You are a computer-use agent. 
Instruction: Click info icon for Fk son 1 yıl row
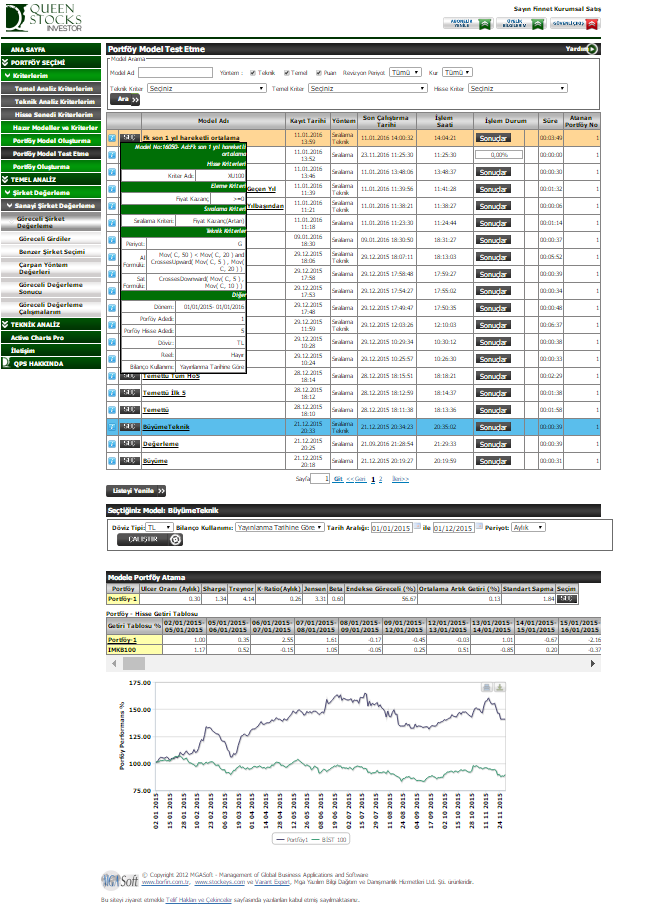click(112, 138)
